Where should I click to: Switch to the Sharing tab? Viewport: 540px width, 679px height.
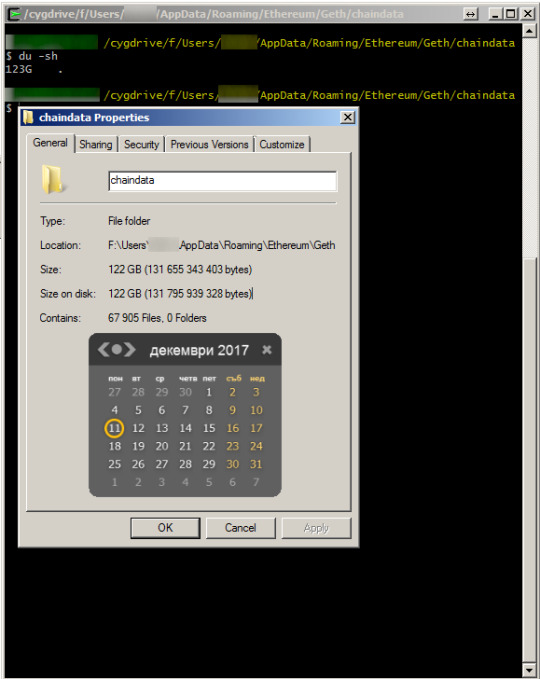coord(96,144)
